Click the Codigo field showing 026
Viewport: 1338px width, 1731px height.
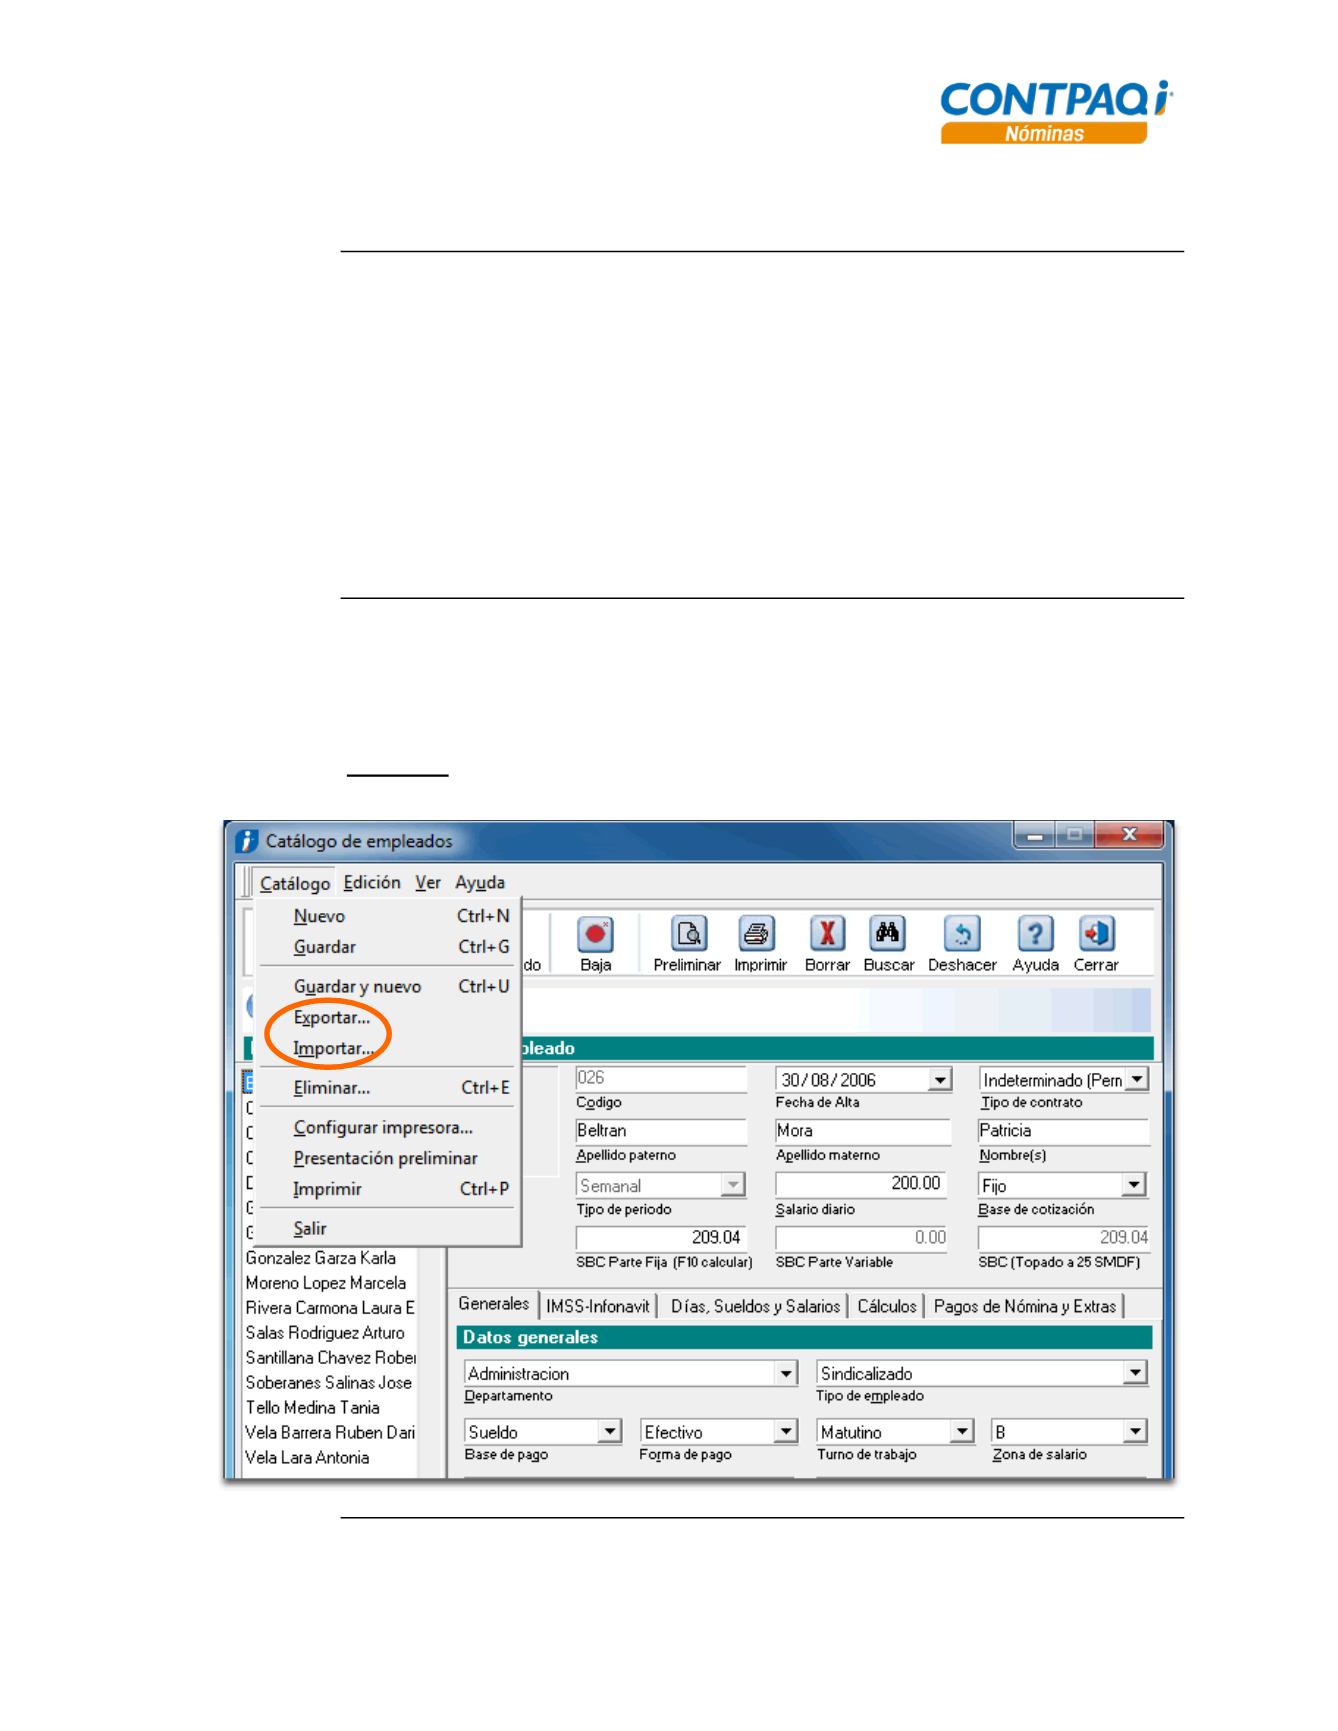661,1079
